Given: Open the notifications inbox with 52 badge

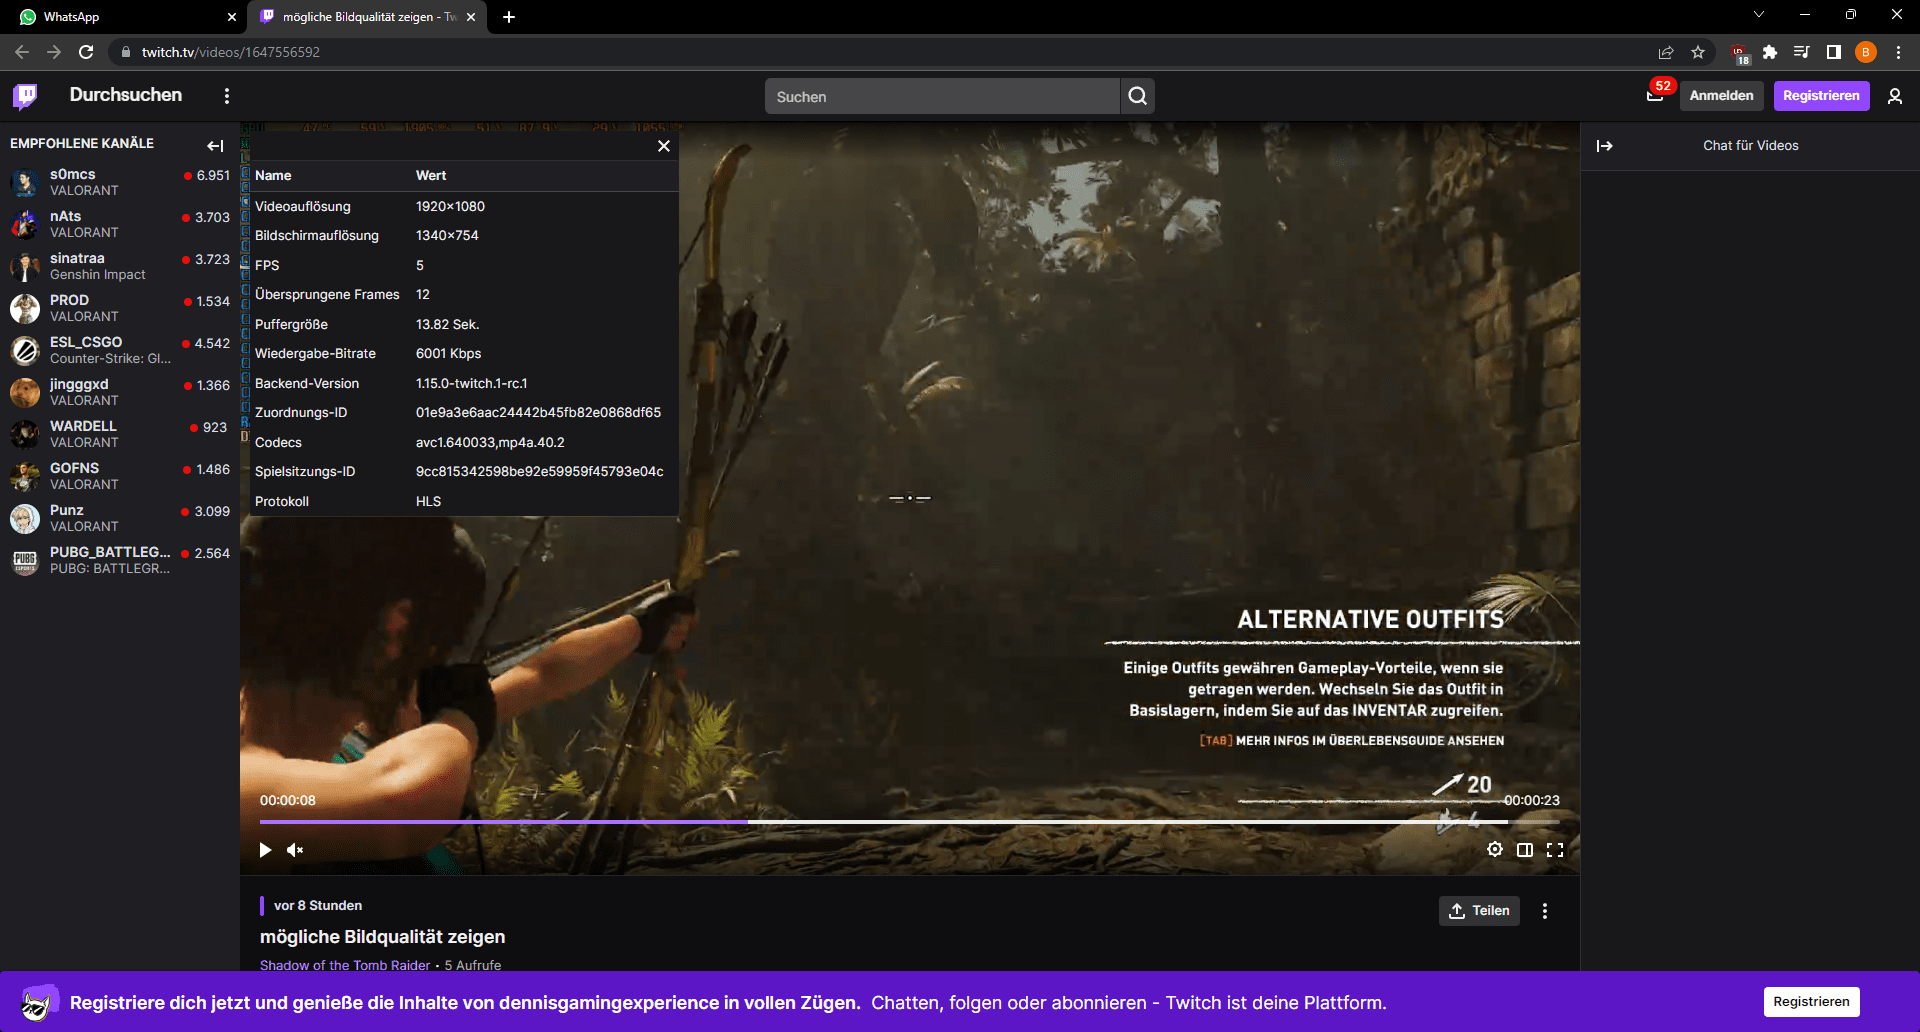Looking at the screenshot, I should click(1655, 95).
